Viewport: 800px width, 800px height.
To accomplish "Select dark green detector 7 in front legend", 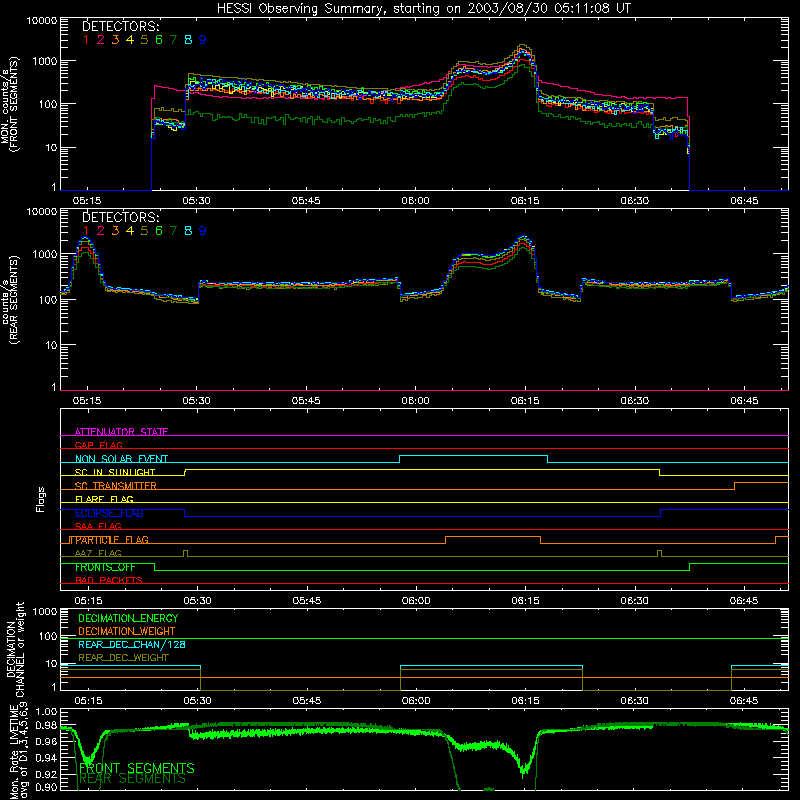I will coord(173,40).
